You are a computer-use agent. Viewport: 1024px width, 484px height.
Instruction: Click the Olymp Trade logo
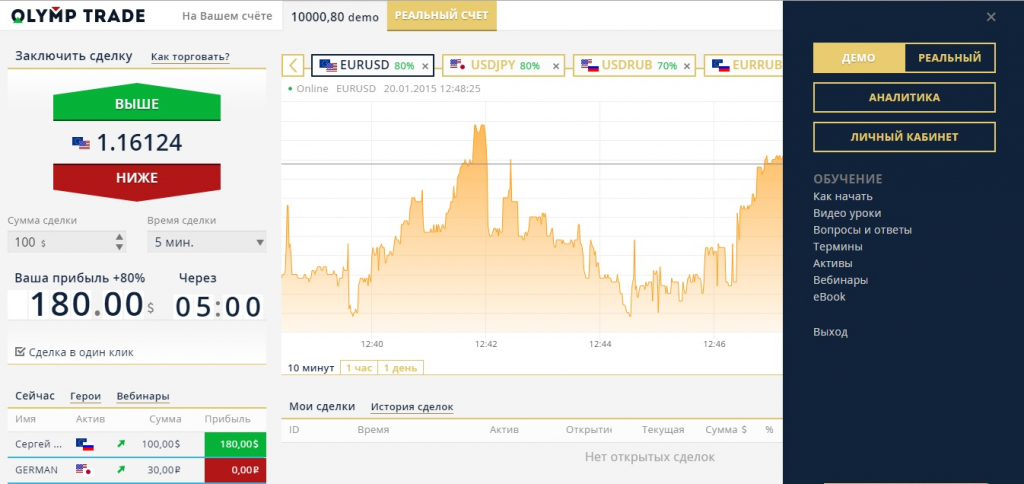tap(78, 16)
